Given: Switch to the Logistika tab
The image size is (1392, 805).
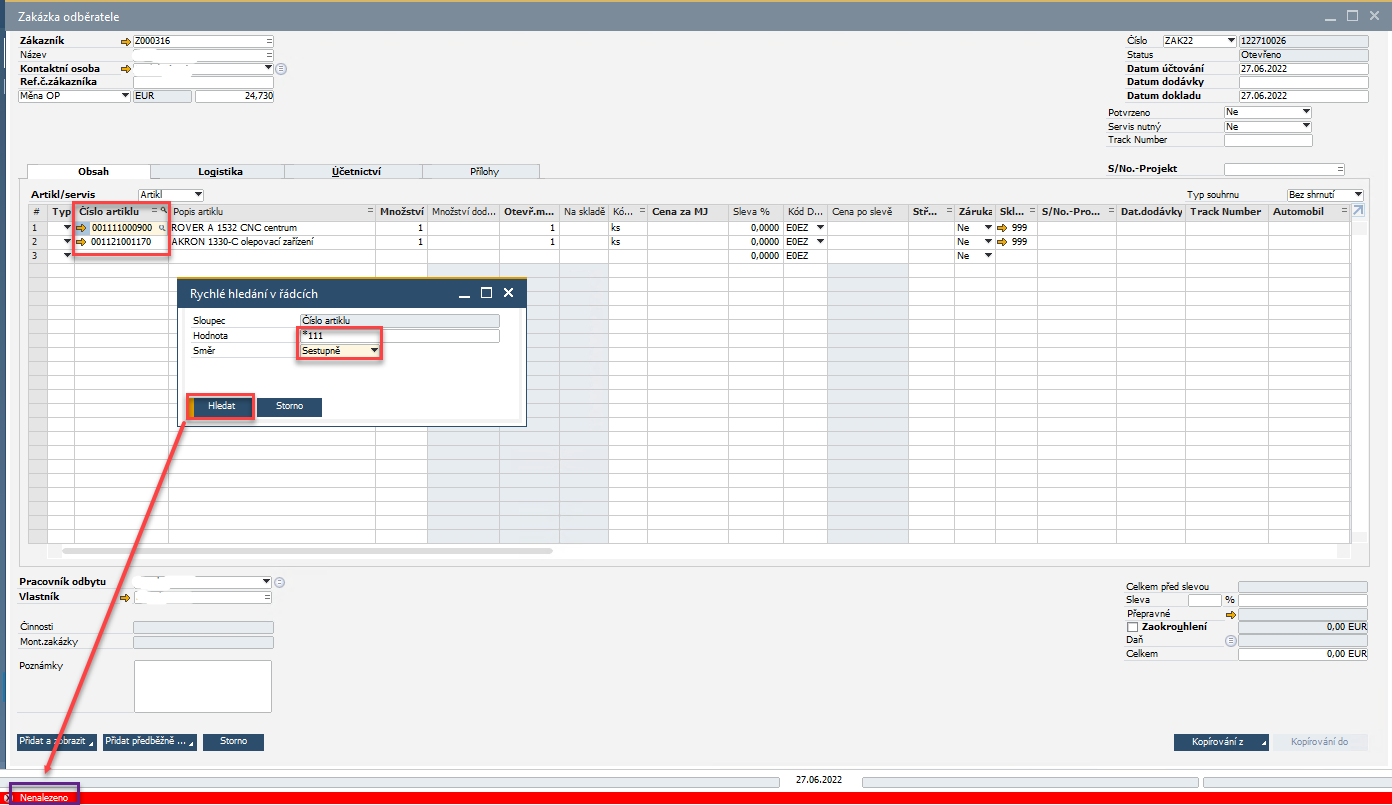Looking at the screenshot, I should click(220, 172).
